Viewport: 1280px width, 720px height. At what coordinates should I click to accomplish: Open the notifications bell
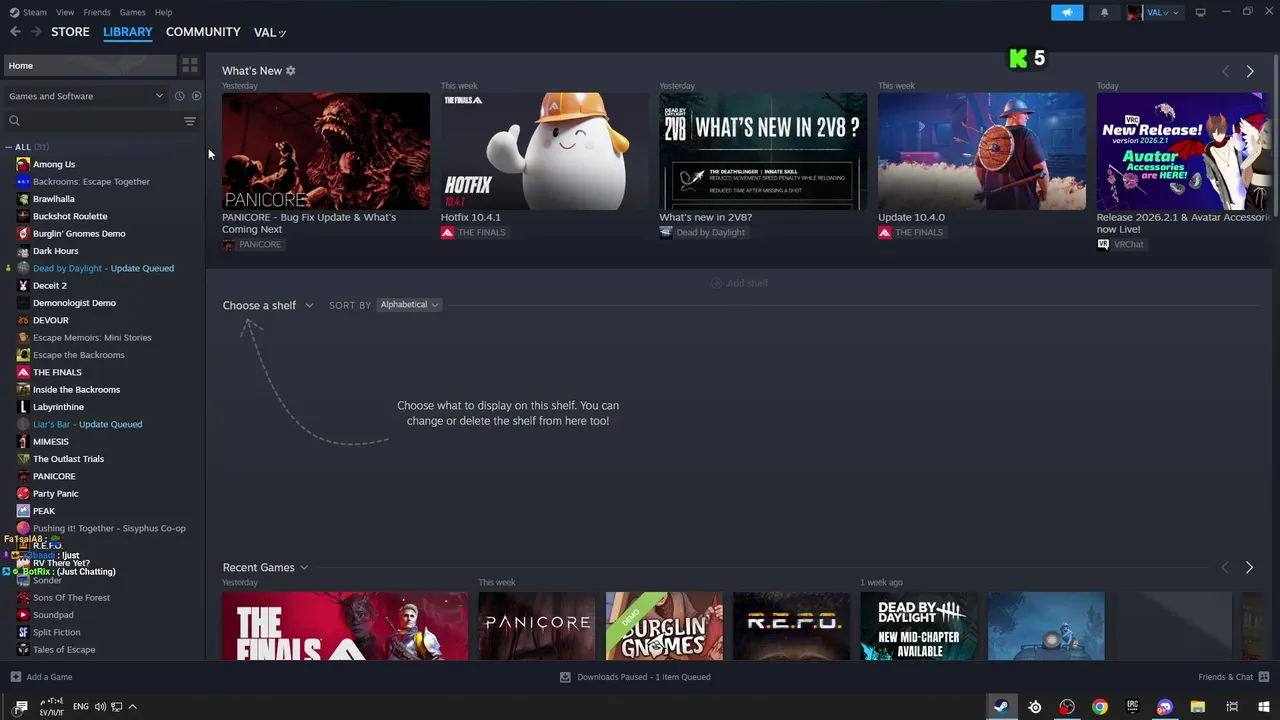tap(1104, 12)
